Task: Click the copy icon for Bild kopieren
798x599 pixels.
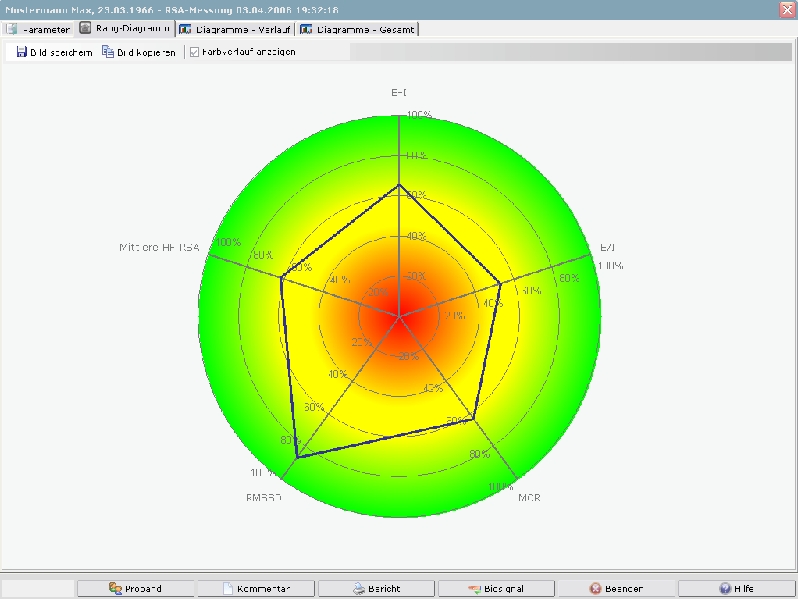Action: 108,52
